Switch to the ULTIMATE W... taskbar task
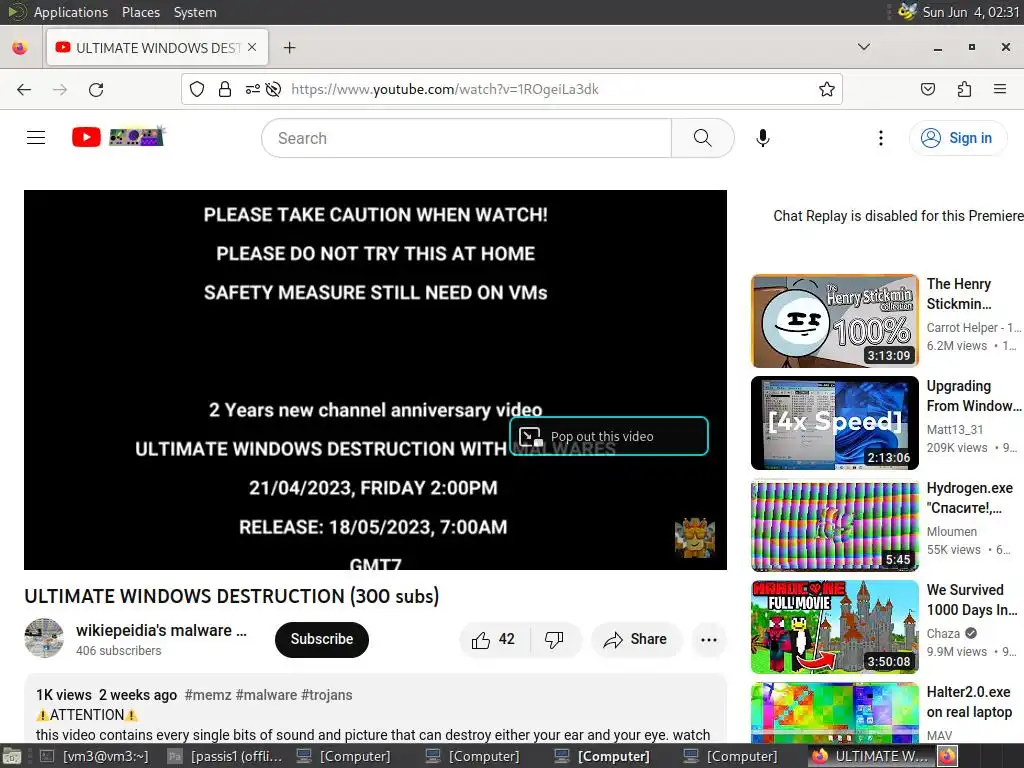The width and height of the screenshot is (1024, 768). pos(871,756)
